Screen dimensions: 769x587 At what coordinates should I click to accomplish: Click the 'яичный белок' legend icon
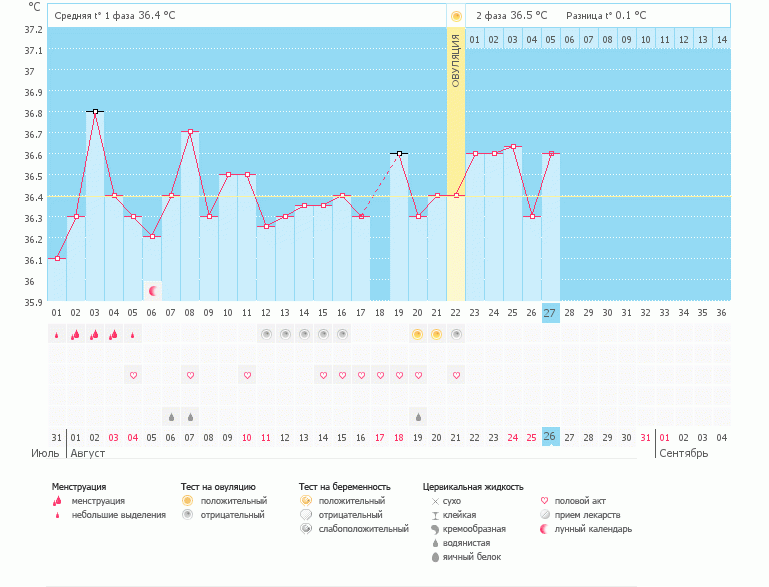coord(435,557)
